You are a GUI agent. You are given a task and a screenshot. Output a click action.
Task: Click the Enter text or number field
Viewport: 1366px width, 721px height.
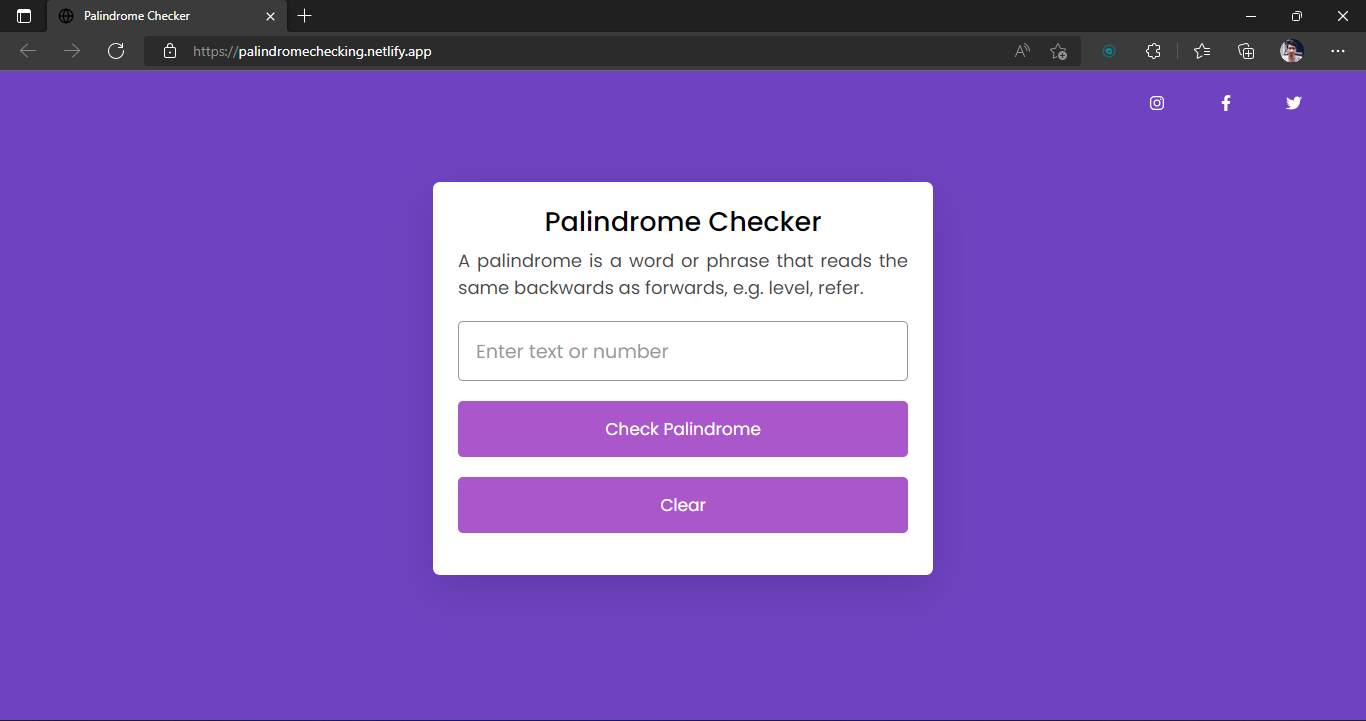coord(683,351)
